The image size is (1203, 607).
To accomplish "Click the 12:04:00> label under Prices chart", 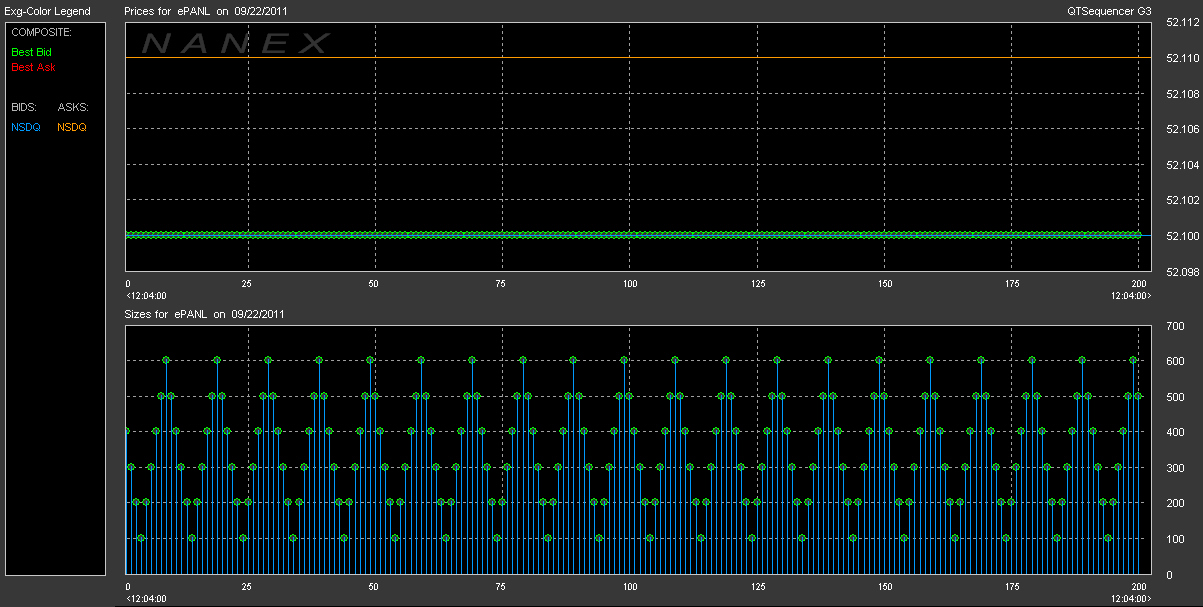I will [x=1131, y=296].
